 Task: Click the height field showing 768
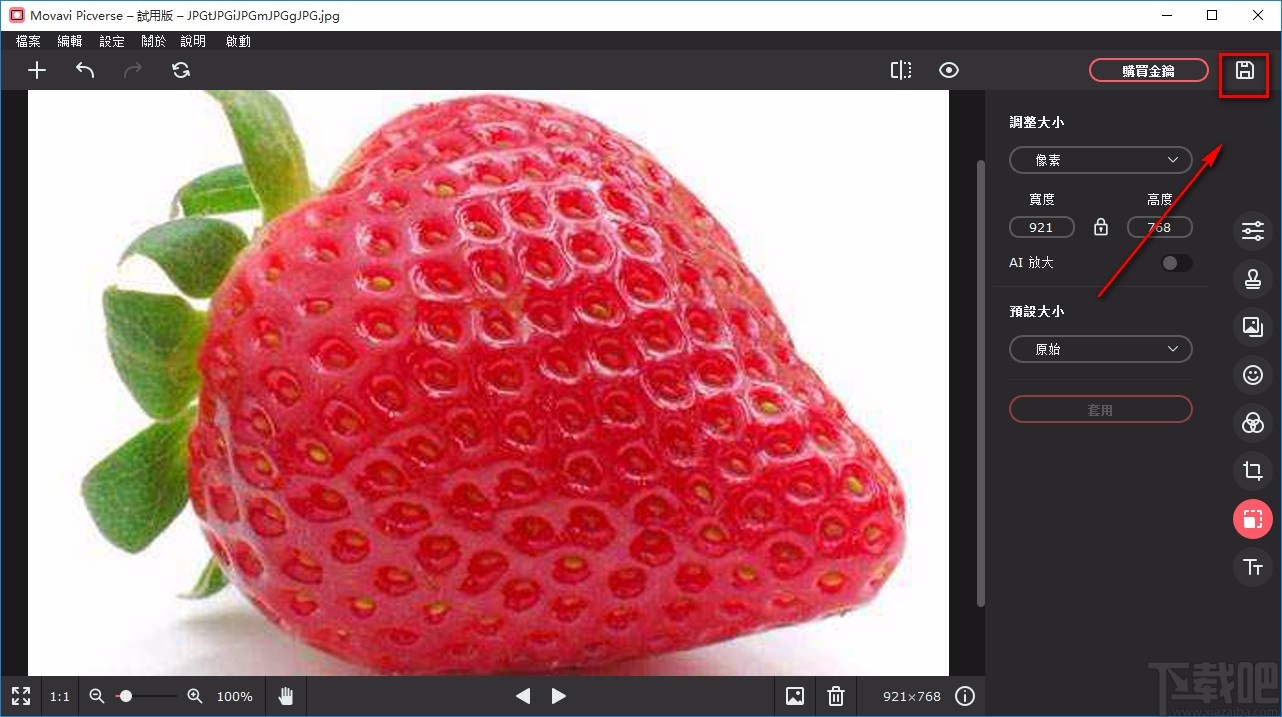point(1160,227)
